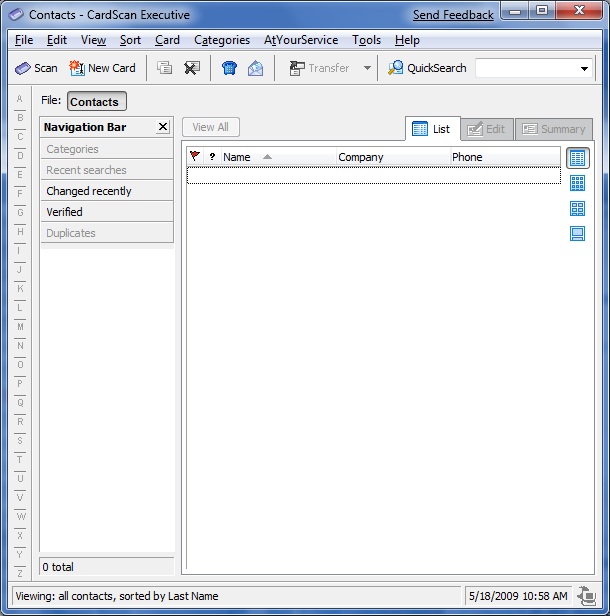Click the red flag column header
The width and height of the screenshot is (610, 616).
tap(195, 156)
